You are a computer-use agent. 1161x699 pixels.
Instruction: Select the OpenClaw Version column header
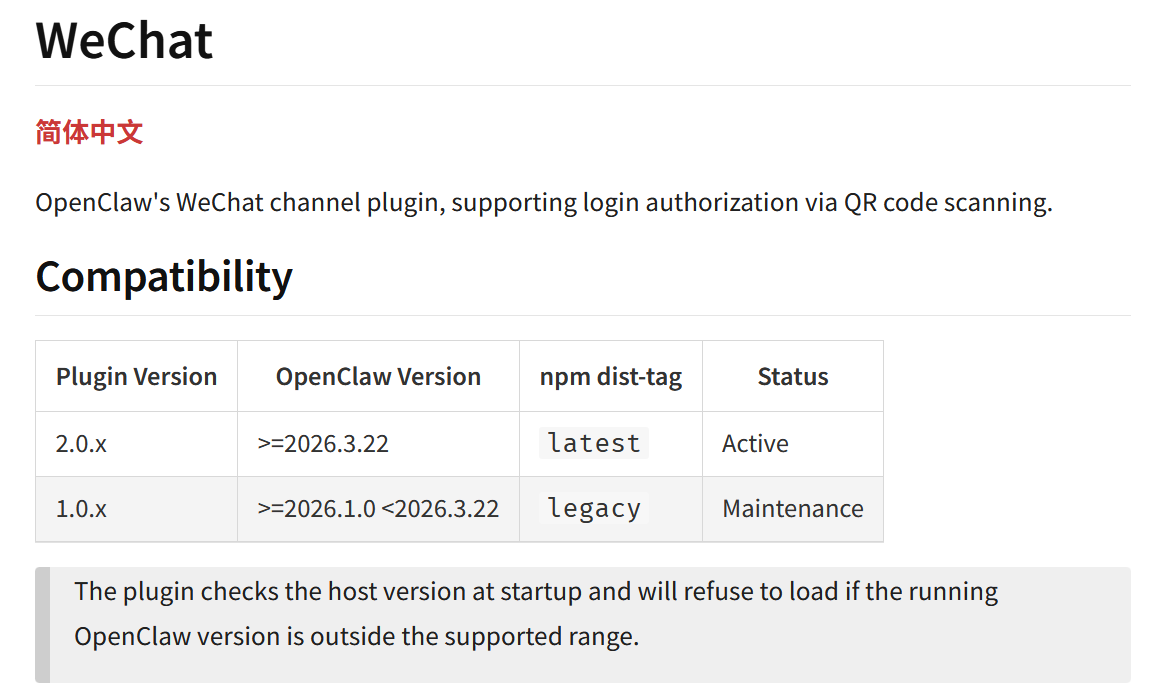378,377
